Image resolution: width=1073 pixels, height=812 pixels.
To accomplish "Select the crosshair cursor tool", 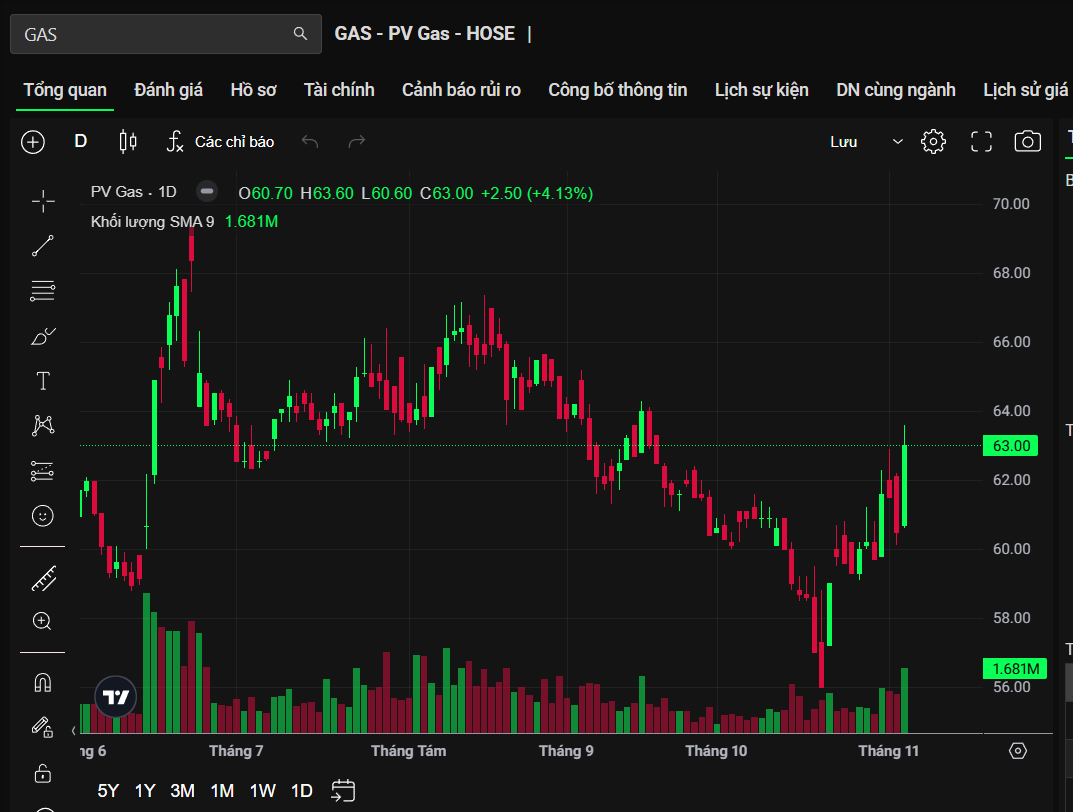I will pos(43,201).
